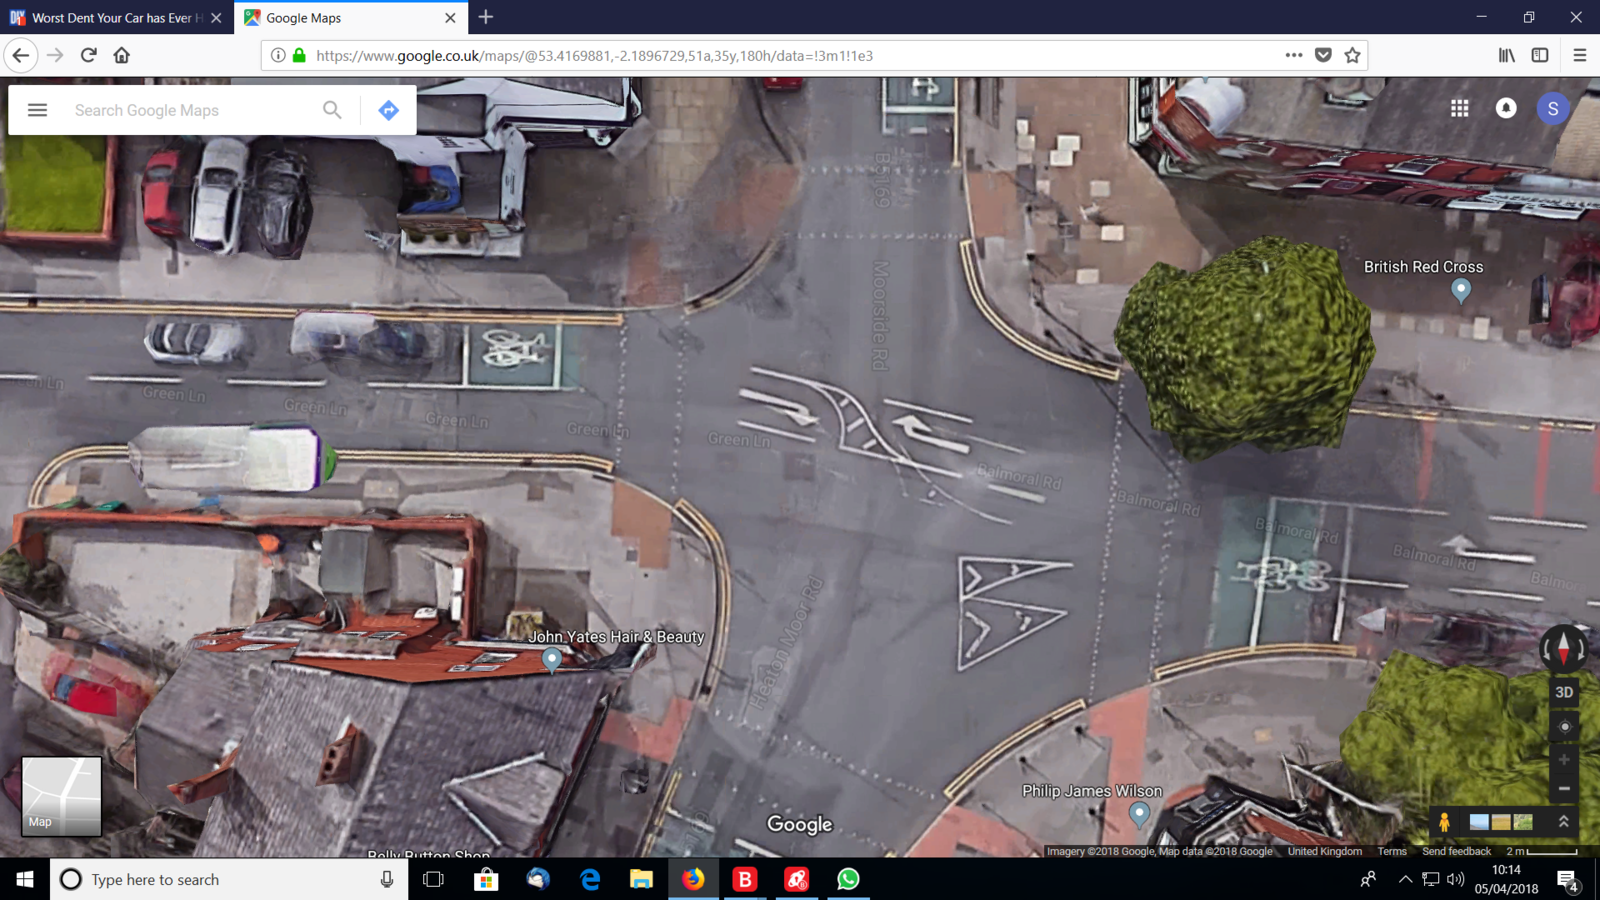Open a new browser tab
Screen dimensions: 1600x900
coord(486,18)
